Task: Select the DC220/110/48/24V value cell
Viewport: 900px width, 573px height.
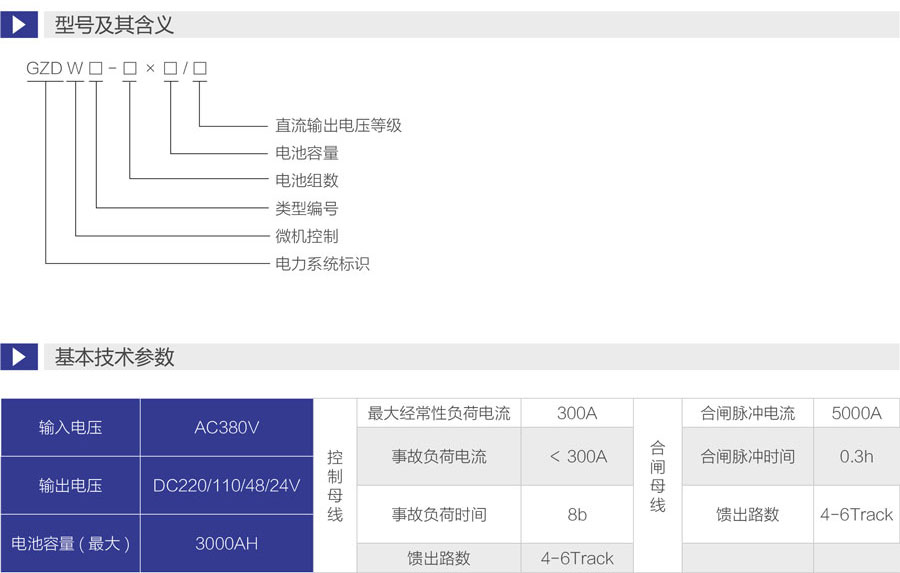Action: pyautogui.click(x=227, y=486)
